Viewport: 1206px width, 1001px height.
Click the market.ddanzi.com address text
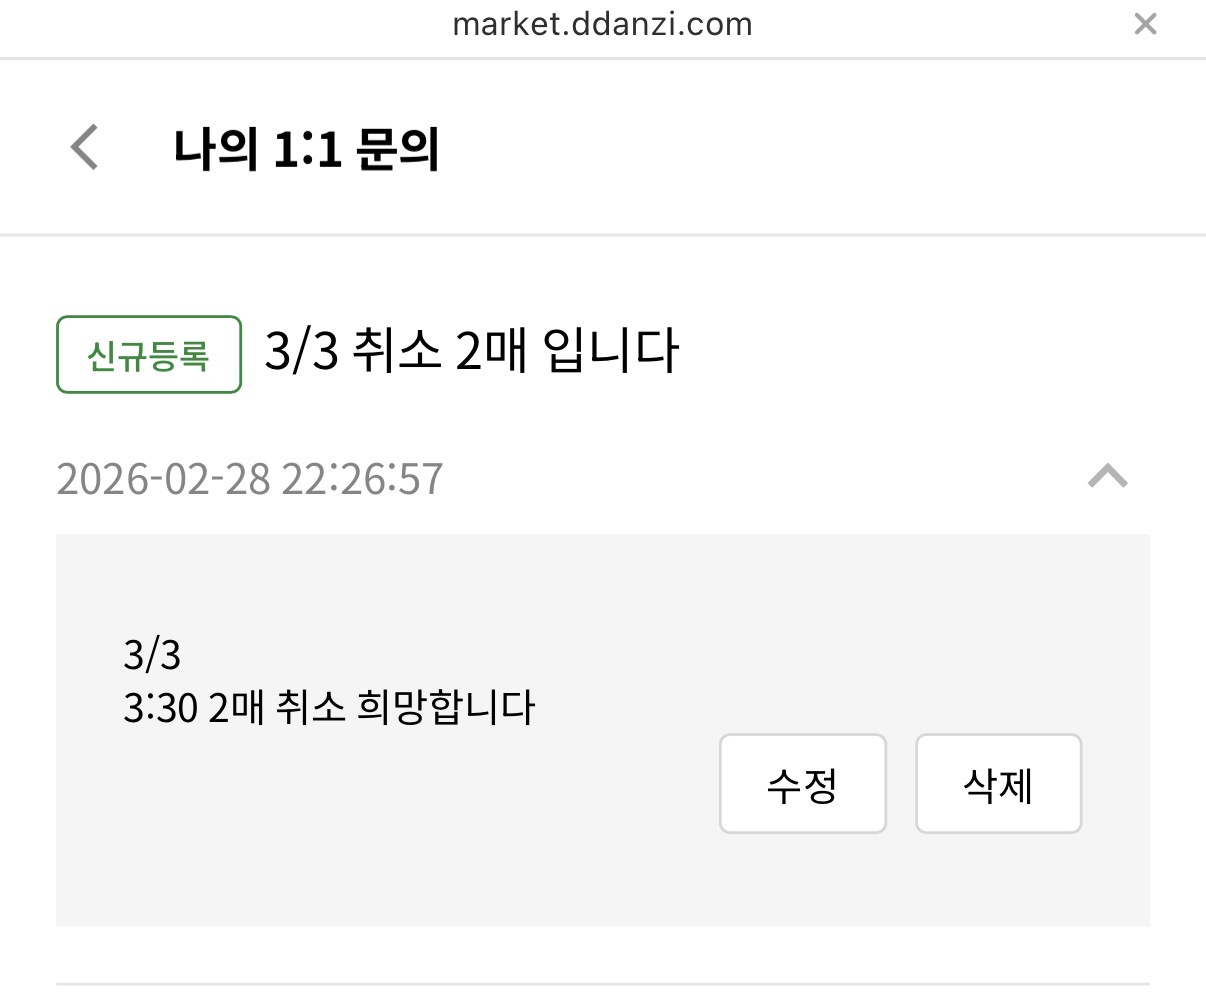coord(602,24)
